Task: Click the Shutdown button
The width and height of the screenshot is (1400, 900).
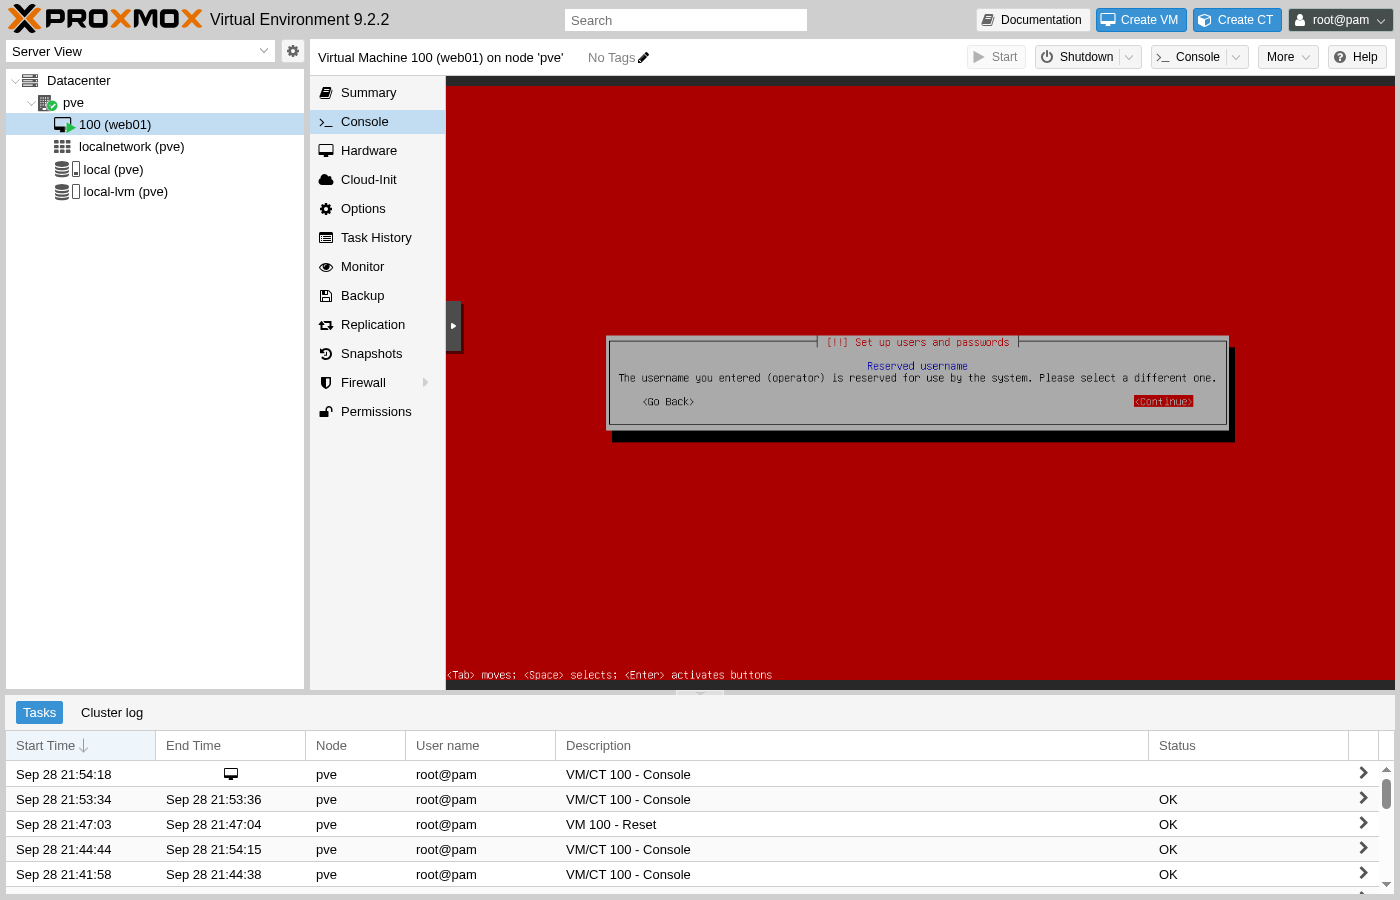Action: (1078, 57)
